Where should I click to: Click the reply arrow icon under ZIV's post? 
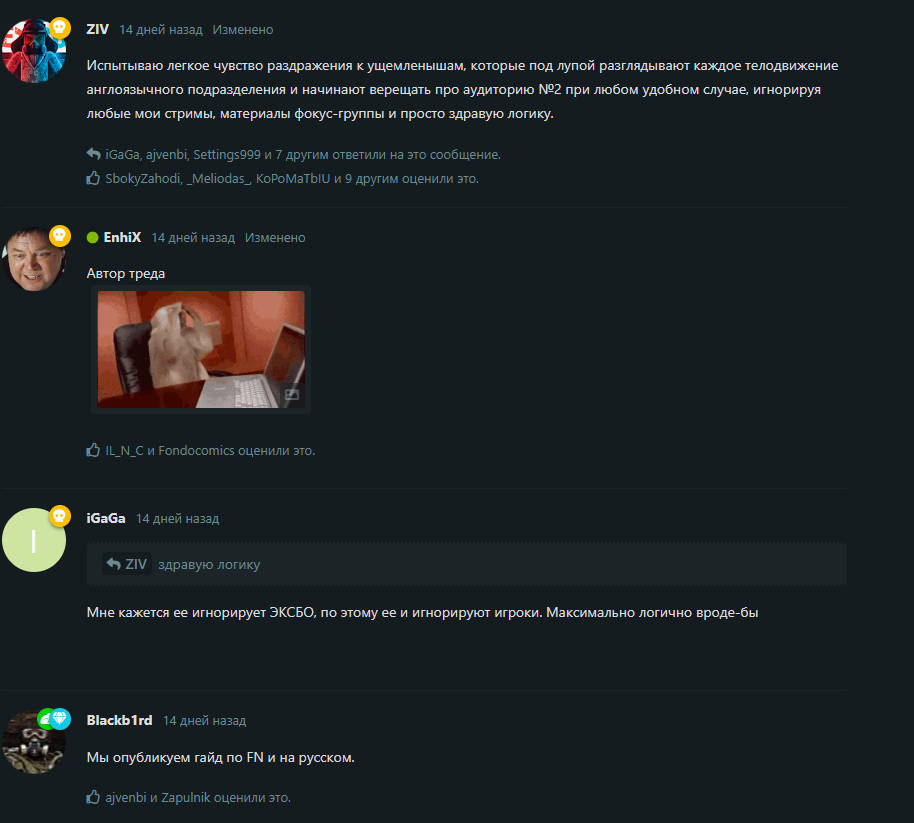point(93,154)
